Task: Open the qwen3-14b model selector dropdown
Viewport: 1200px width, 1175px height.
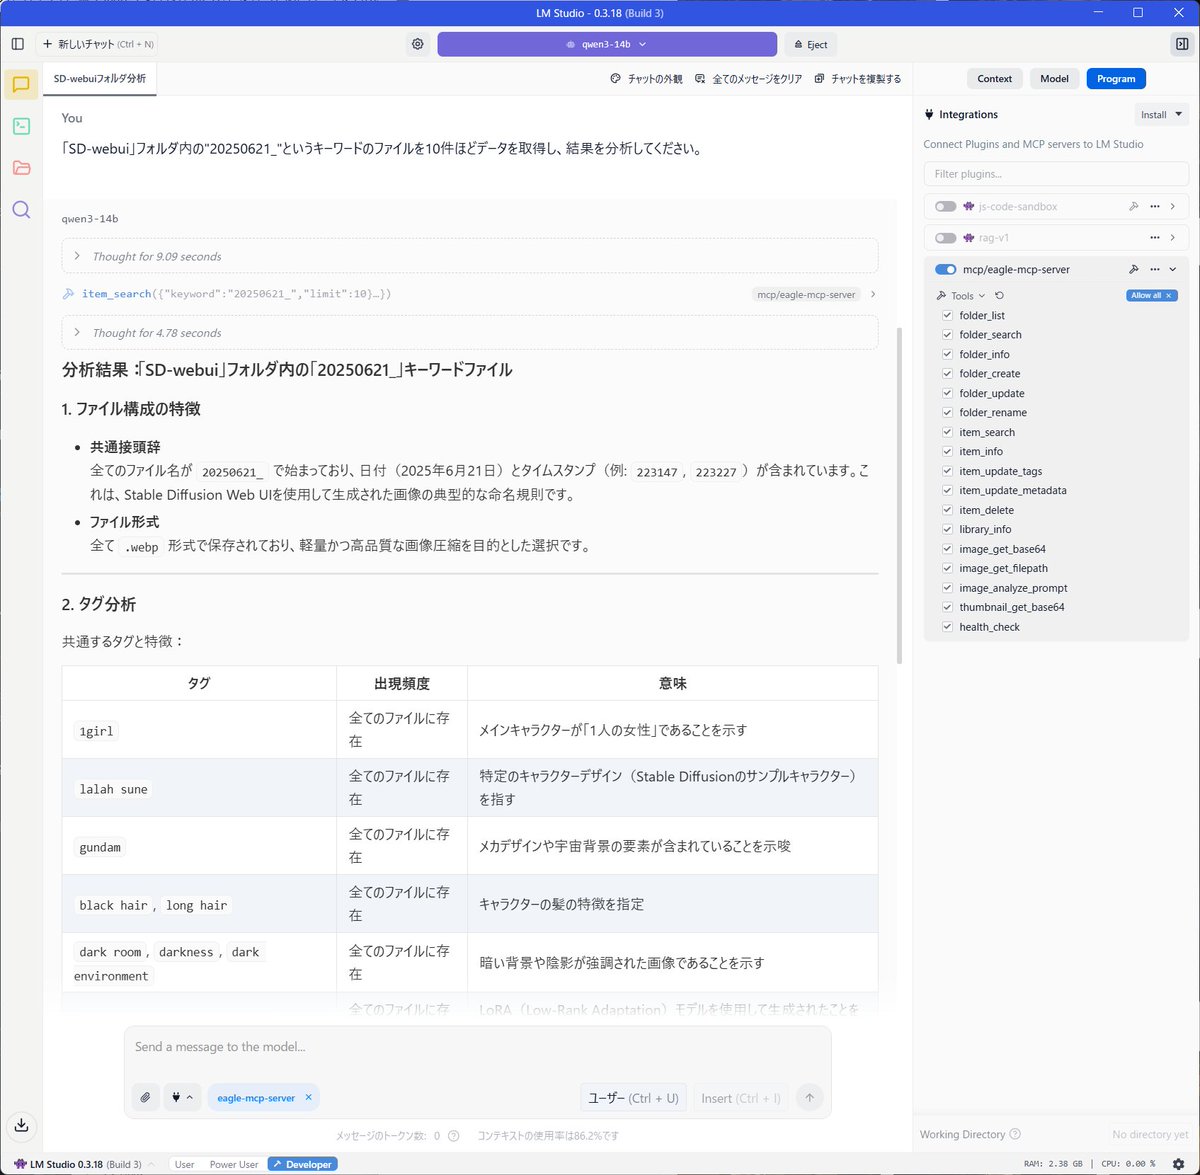Action: pos(607,44)
